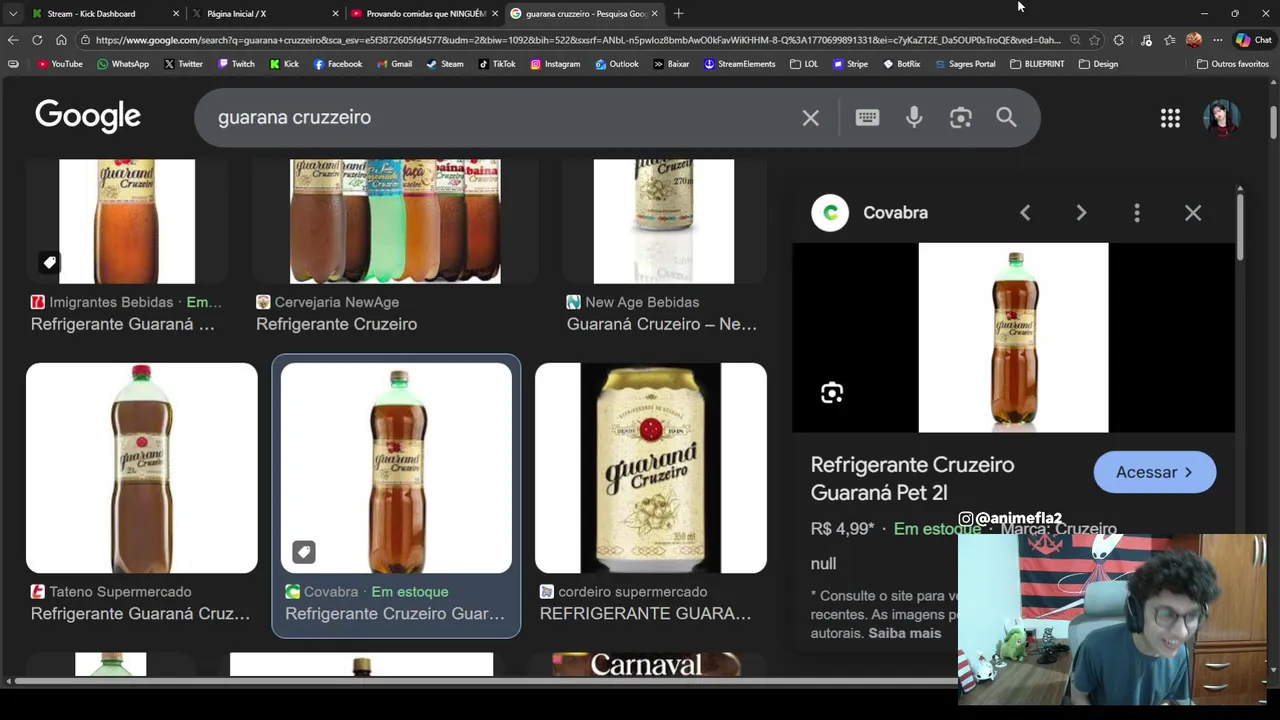
Task: Open Refrigerante Cruzeiro result title
Action: [x=336, y=324]
